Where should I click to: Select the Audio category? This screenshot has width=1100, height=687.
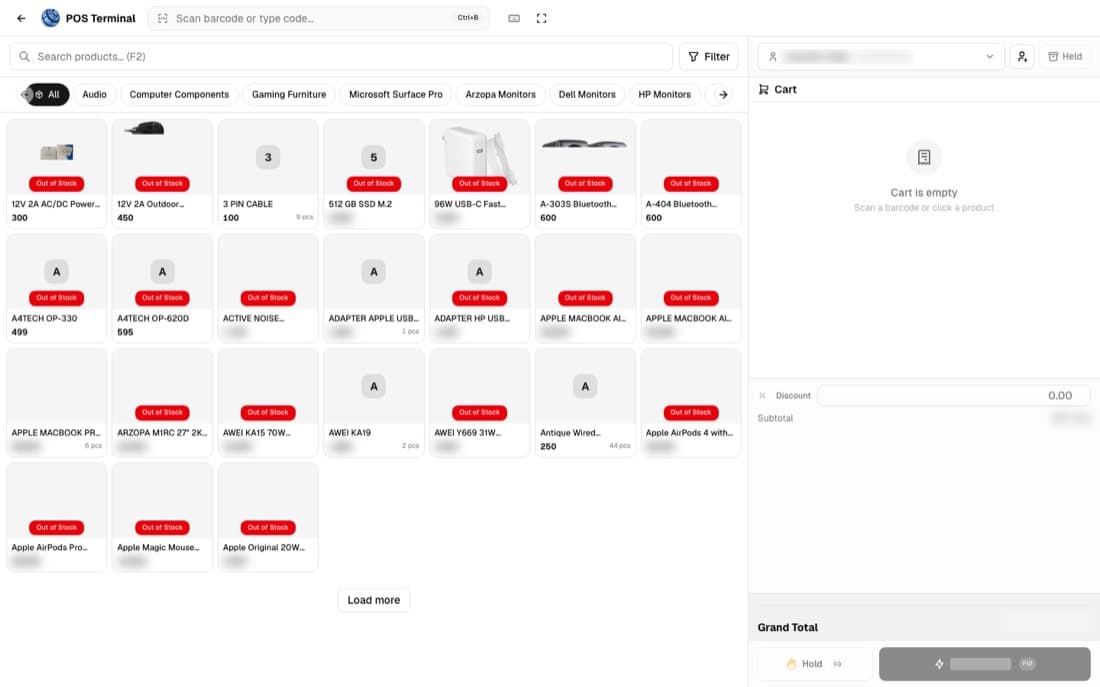94,95
